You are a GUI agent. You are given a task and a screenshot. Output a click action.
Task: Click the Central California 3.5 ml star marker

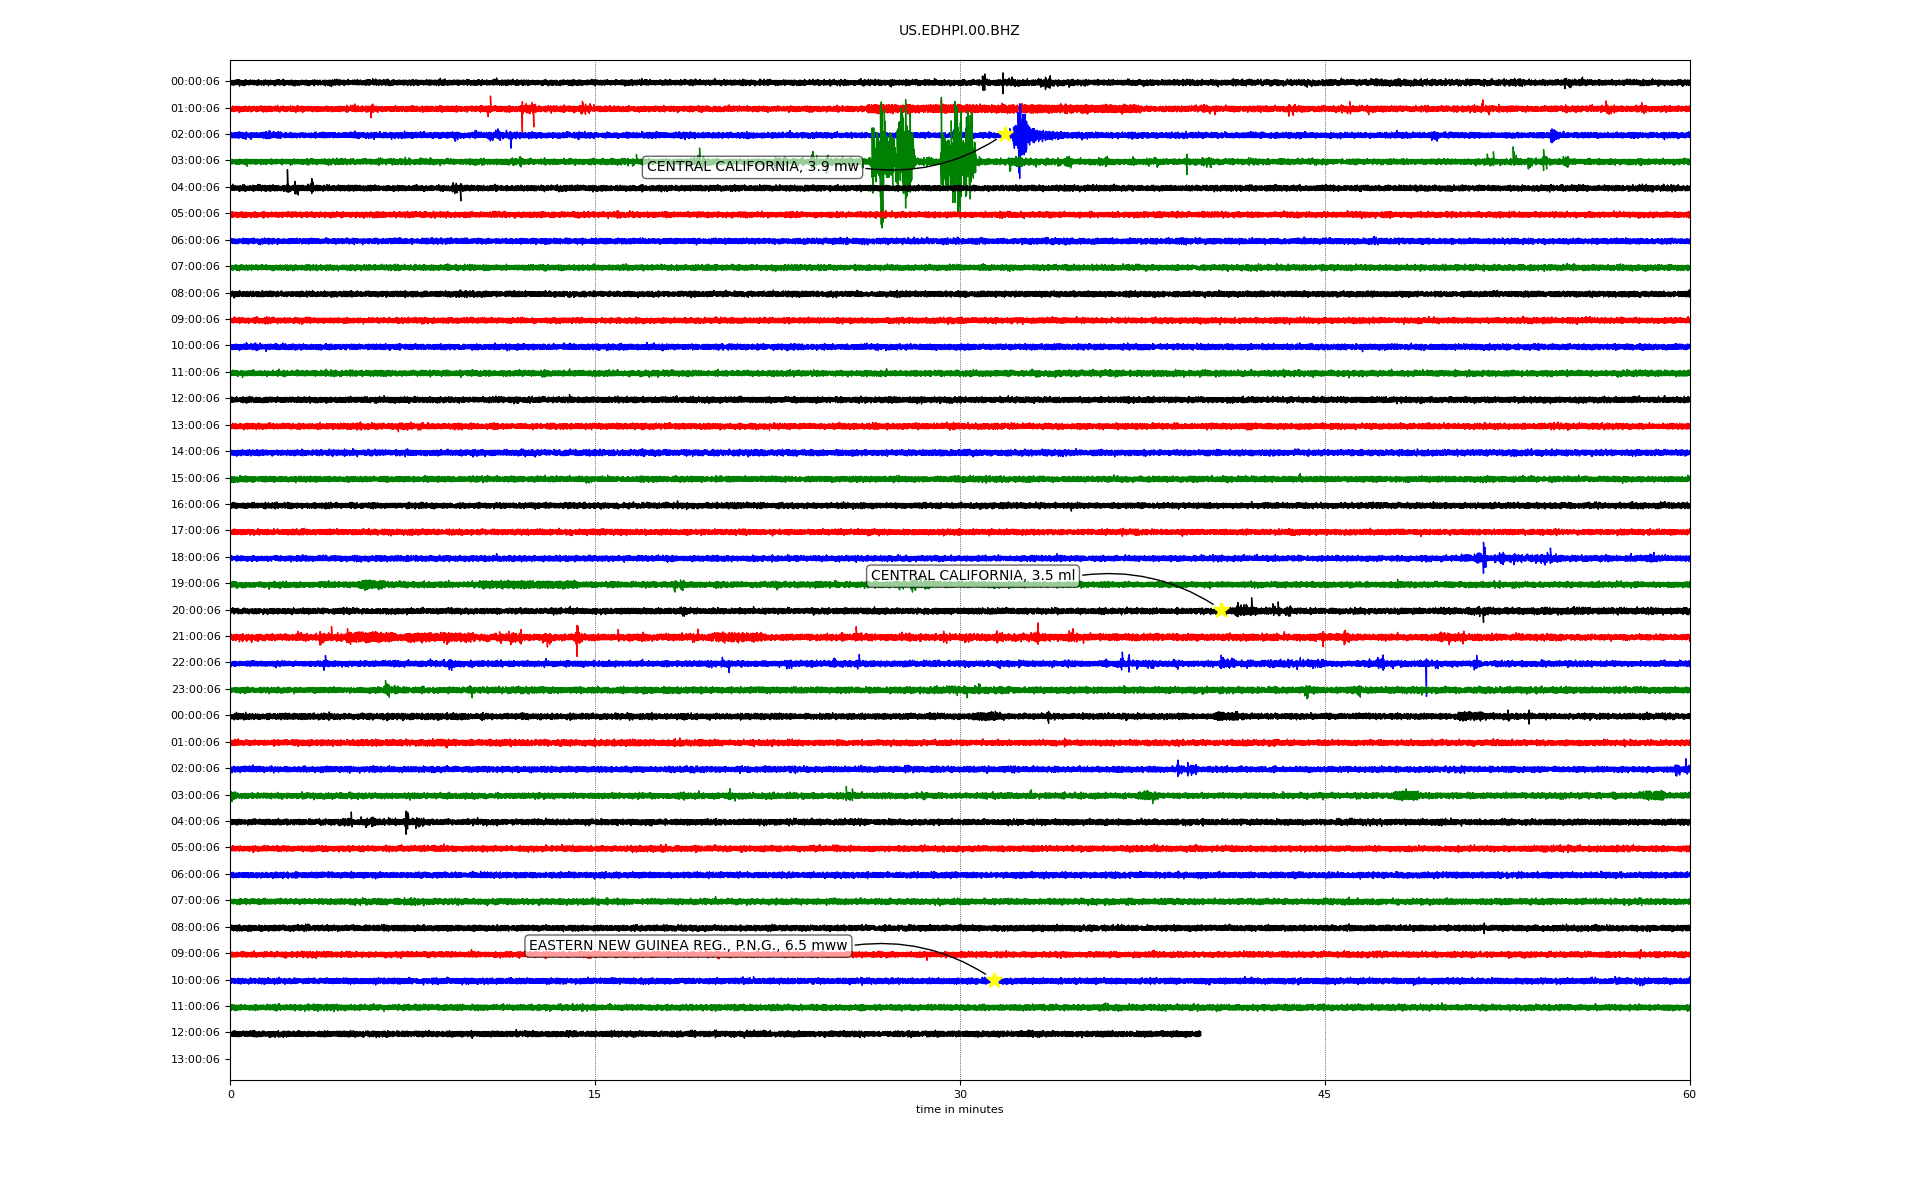(x=1221, y=610)
